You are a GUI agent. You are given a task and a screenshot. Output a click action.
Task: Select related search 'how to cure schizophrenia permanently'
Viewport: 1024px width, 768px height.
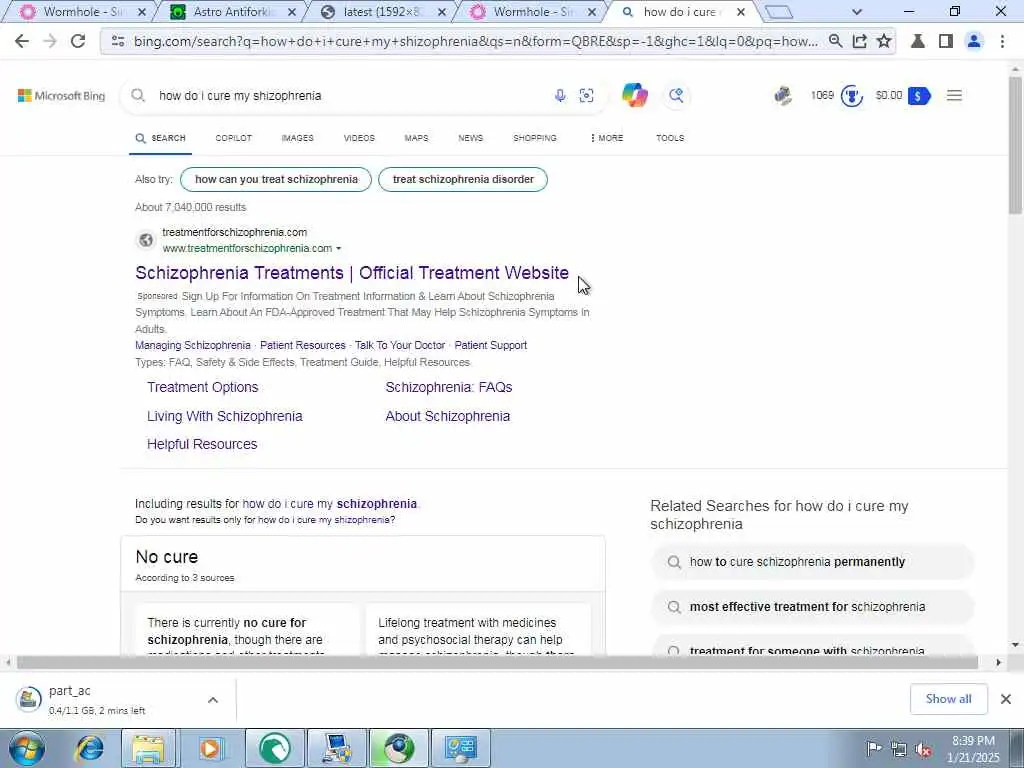coord(812,562)
